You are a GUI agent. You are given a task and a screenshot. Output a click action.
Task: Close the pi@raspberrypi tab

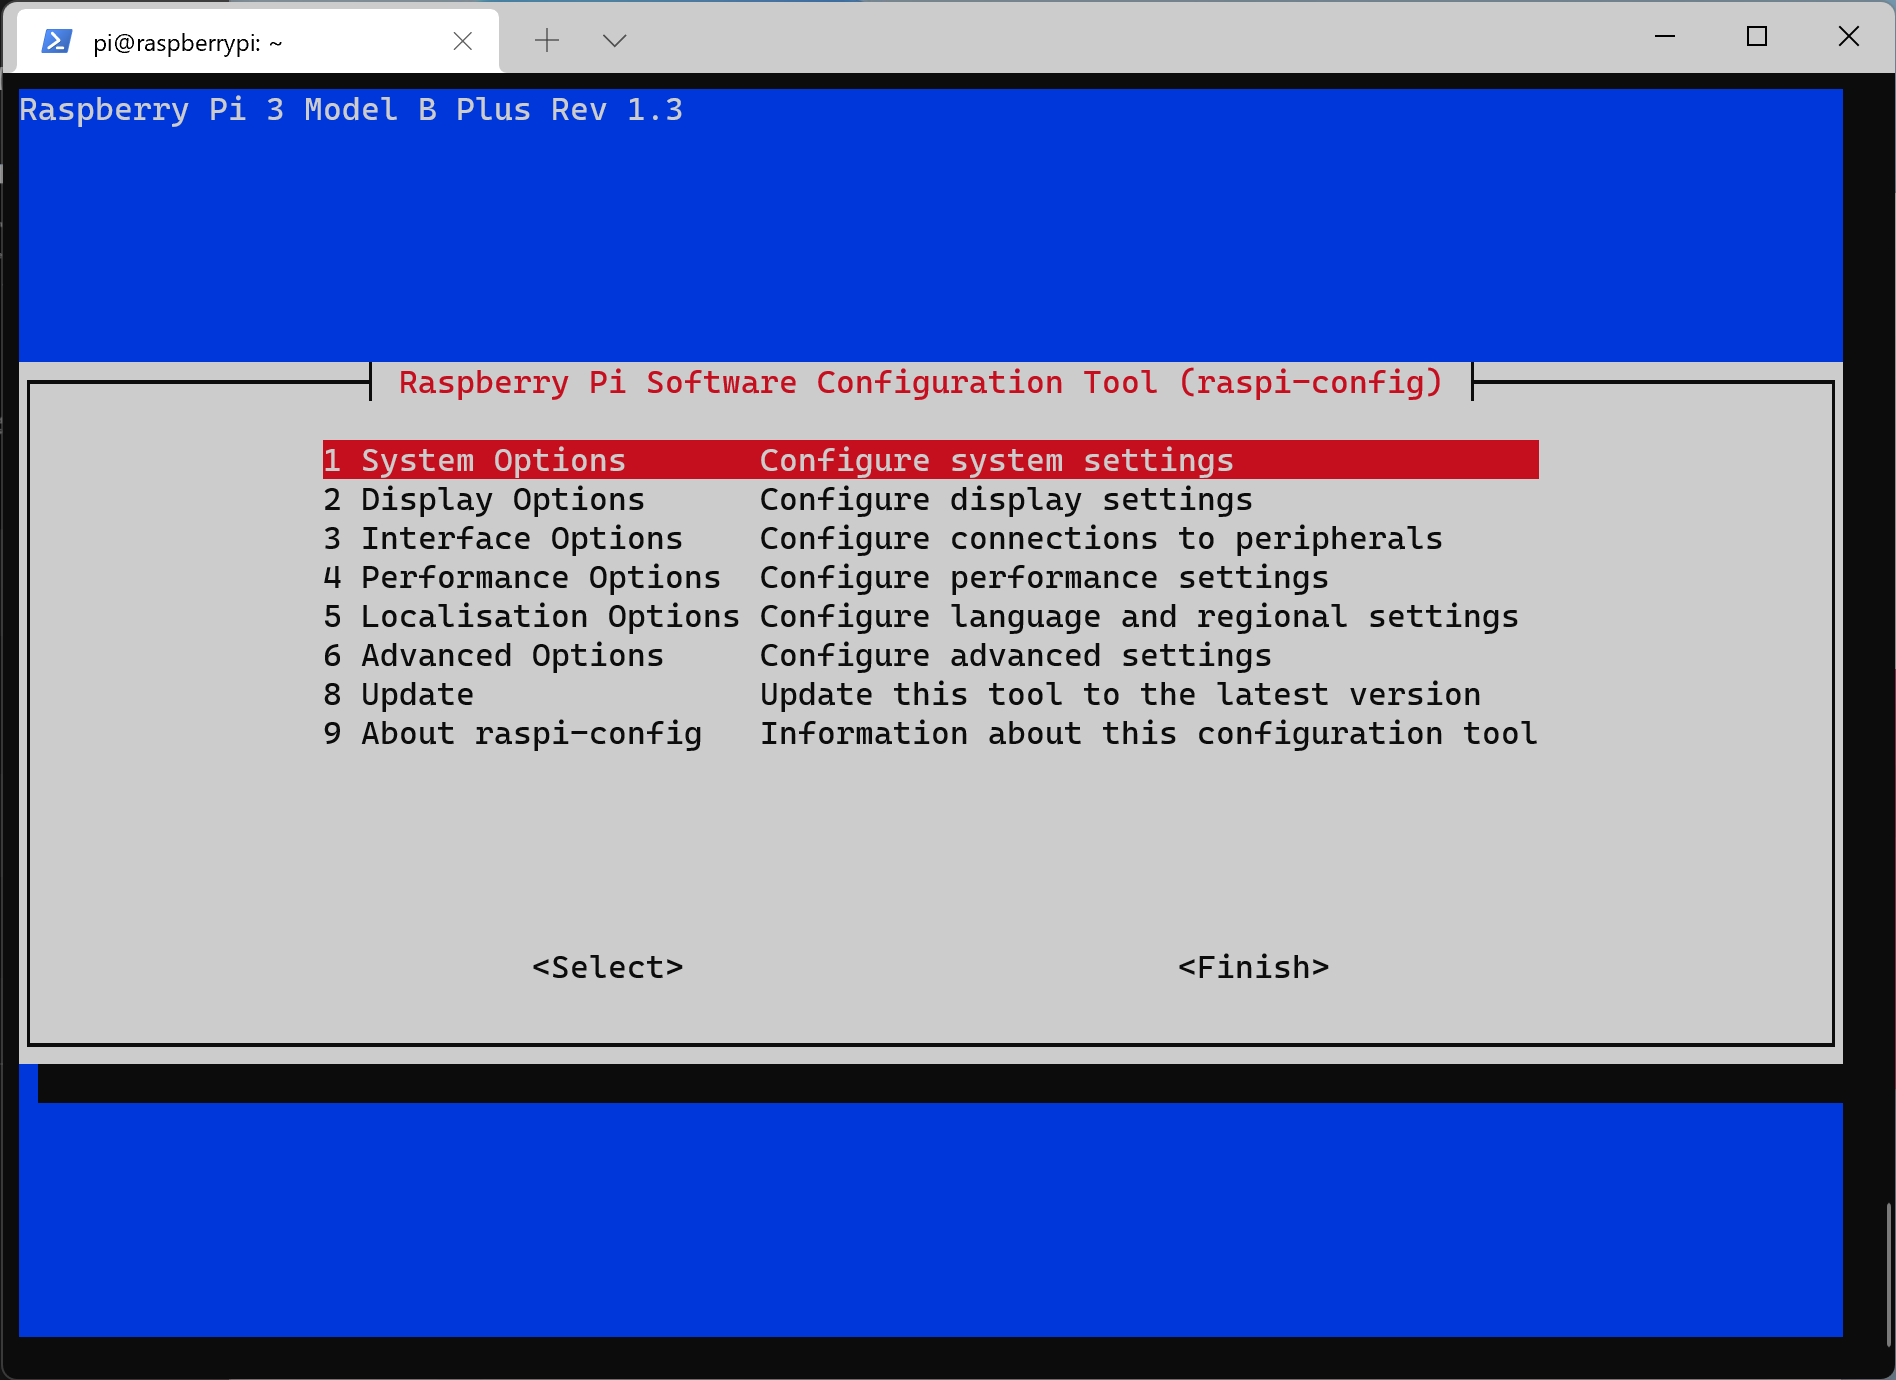(462, 41)
